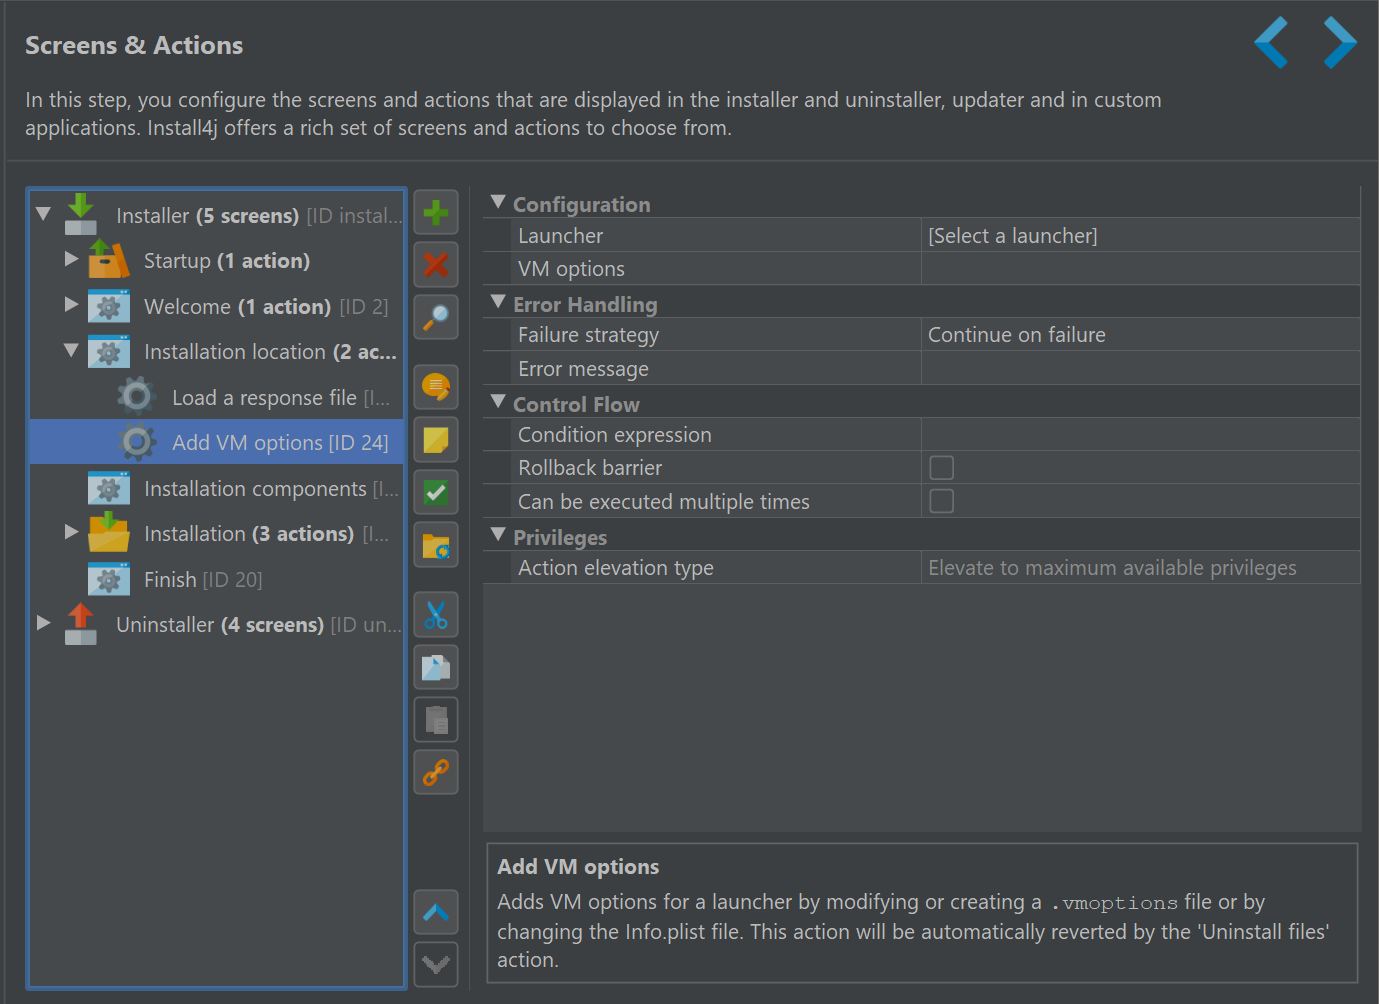Click the green plus Add button
Screen dimensions: 1379x1004
pos(436,213)
